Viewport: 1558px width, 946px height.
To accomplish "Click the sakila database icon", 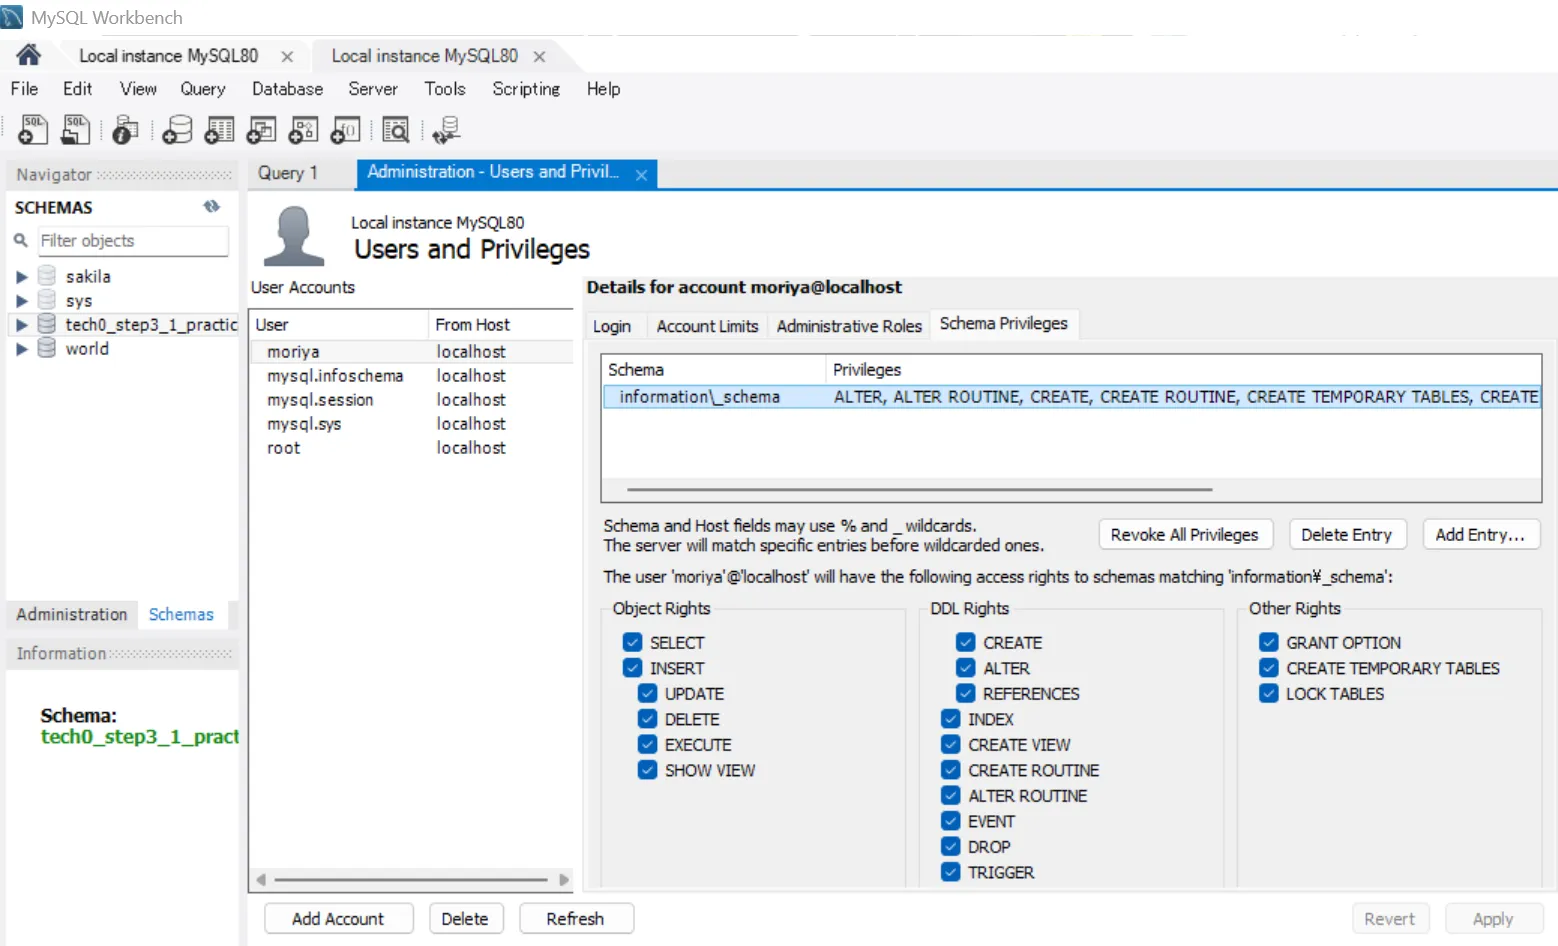I will (x=47, y=275).
